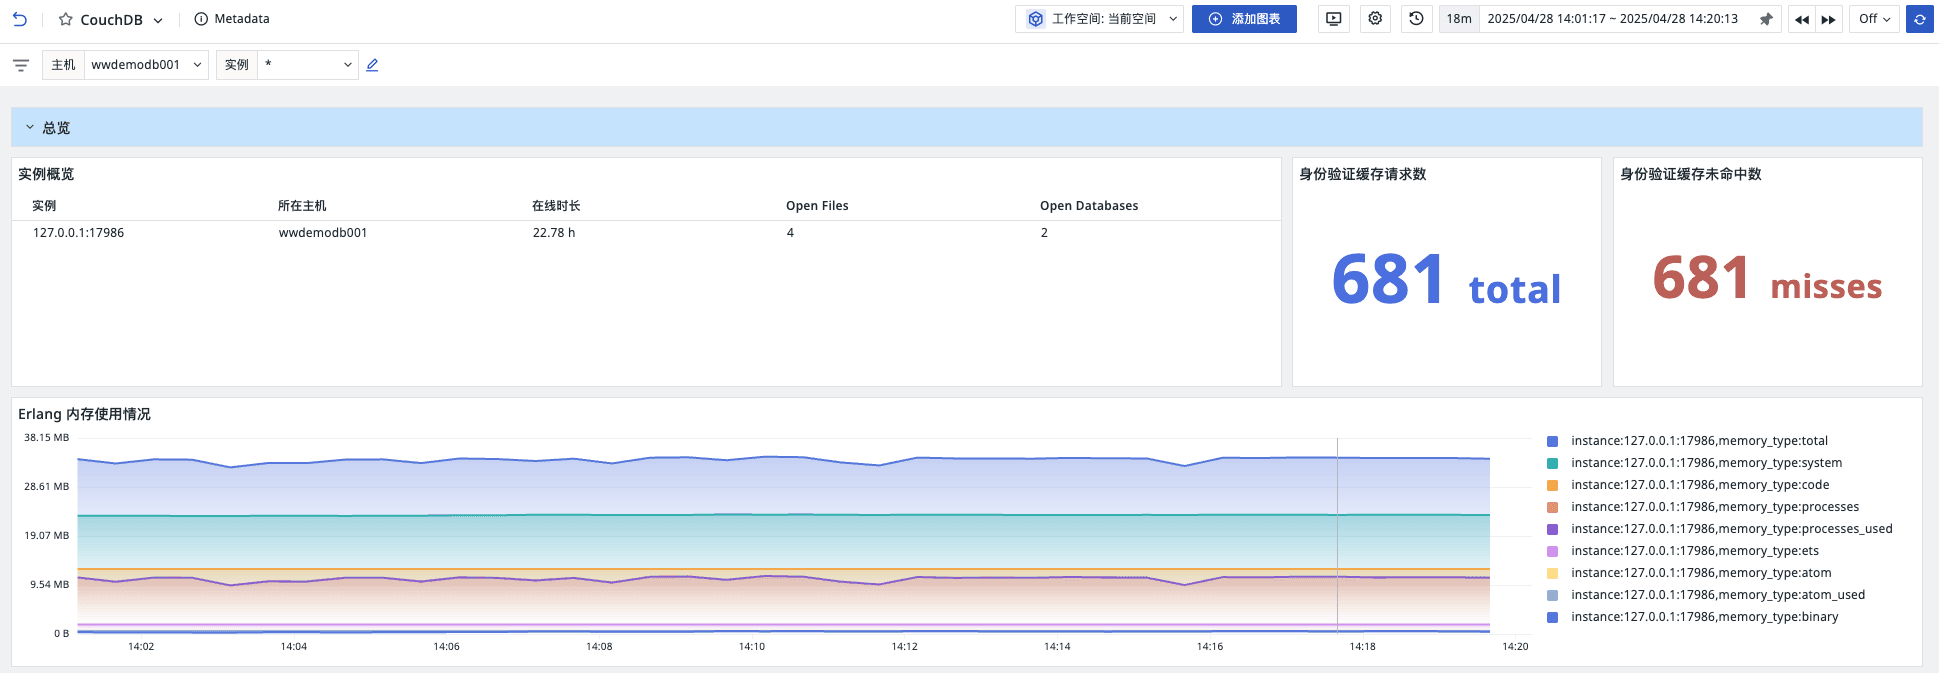Toggle the filter bar icon
Screen dimensions: 1939x673
21,65
